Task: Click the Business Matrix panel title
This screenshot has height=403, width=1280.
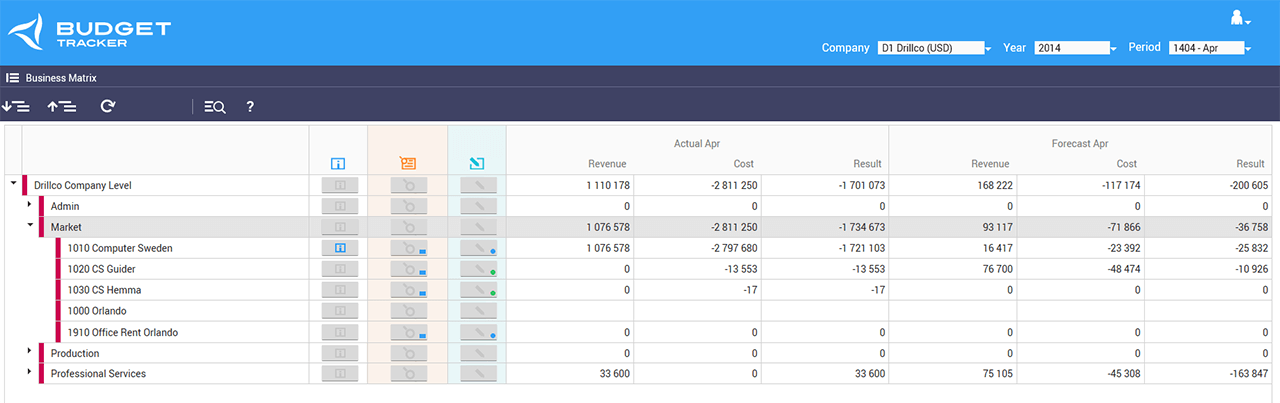Action: coord(61,77)
